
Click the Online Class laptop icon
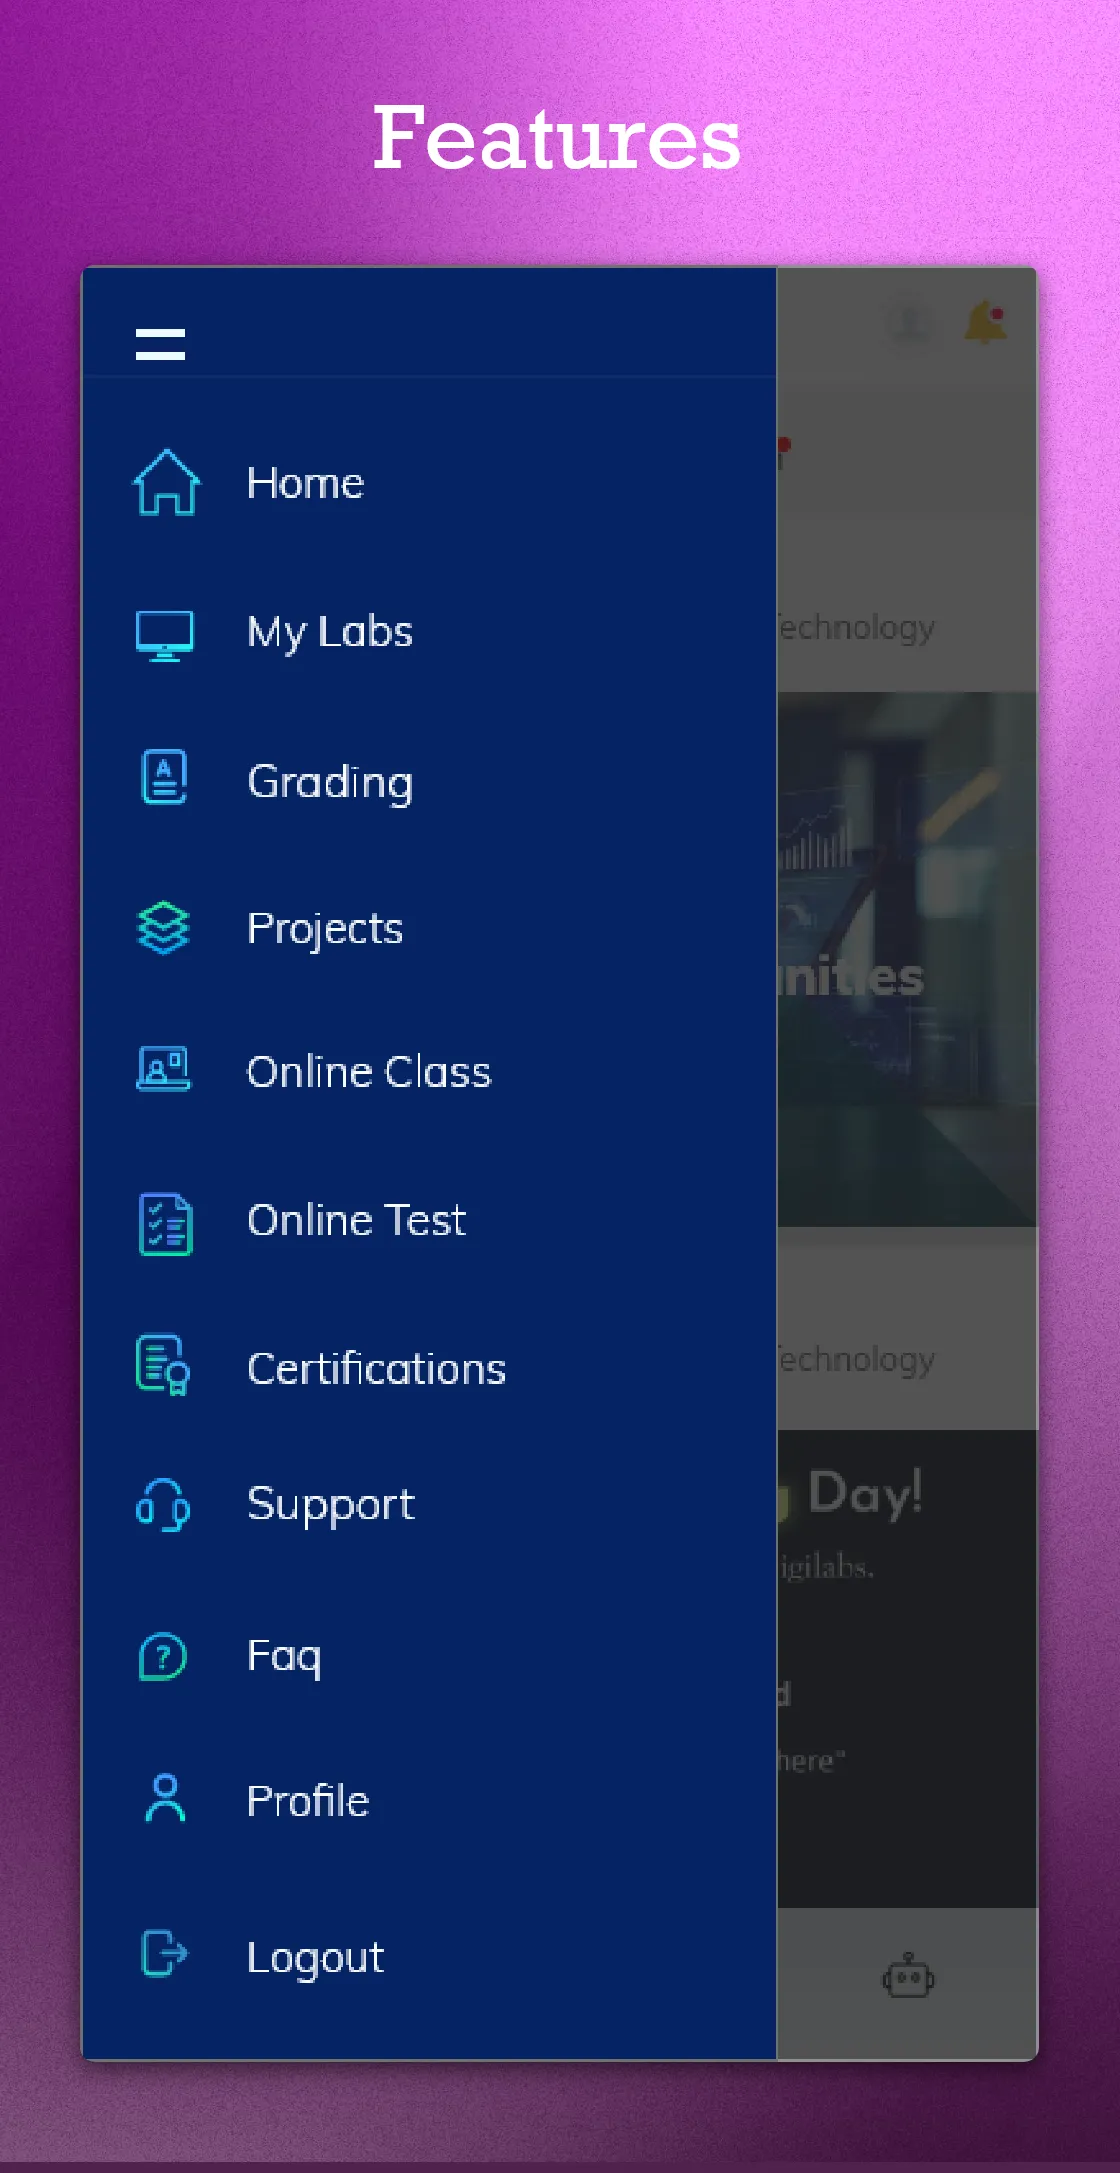164,1068
